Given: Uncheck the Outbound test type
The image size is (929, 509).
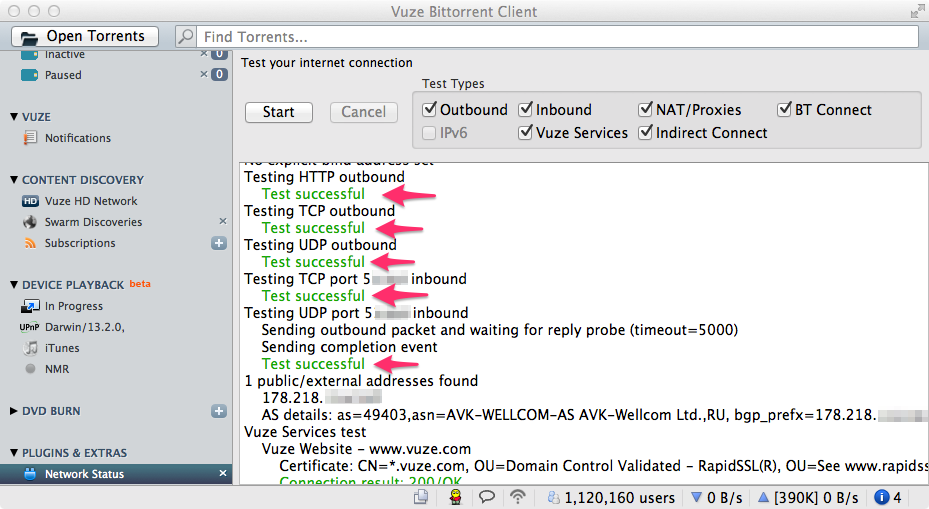Looking at the screenshot, I should [430, 109].
